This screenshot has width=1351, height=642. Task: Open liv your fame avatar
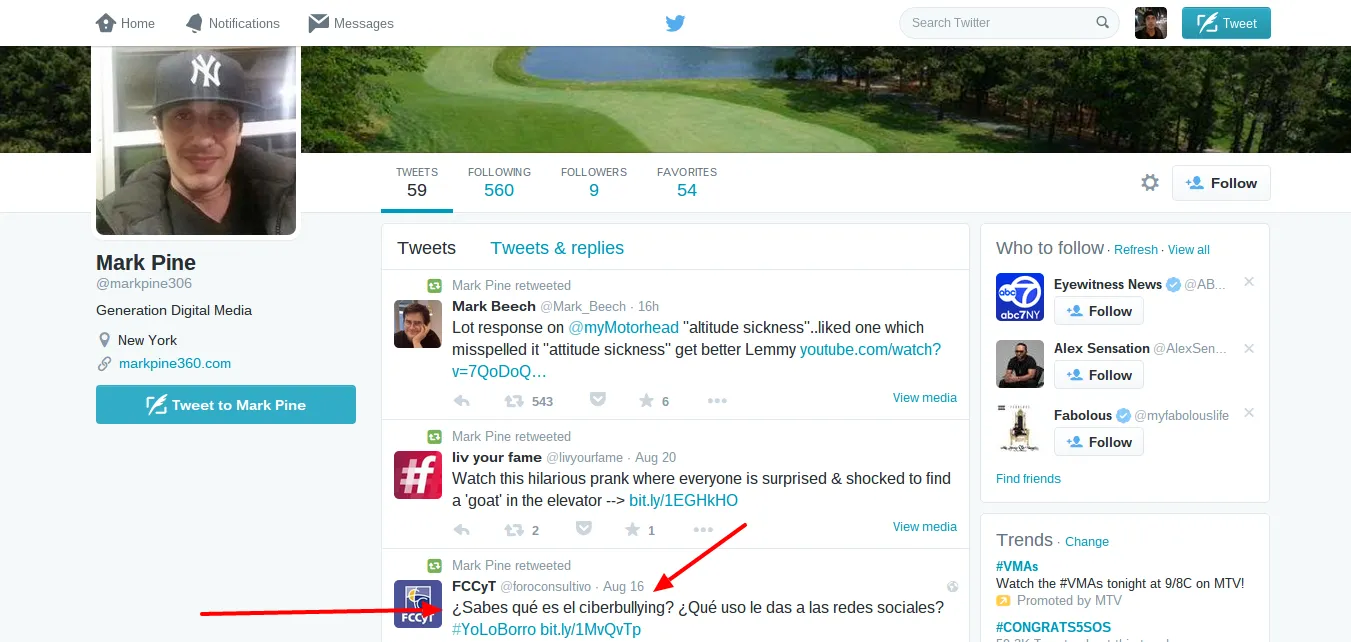(418, 475)
